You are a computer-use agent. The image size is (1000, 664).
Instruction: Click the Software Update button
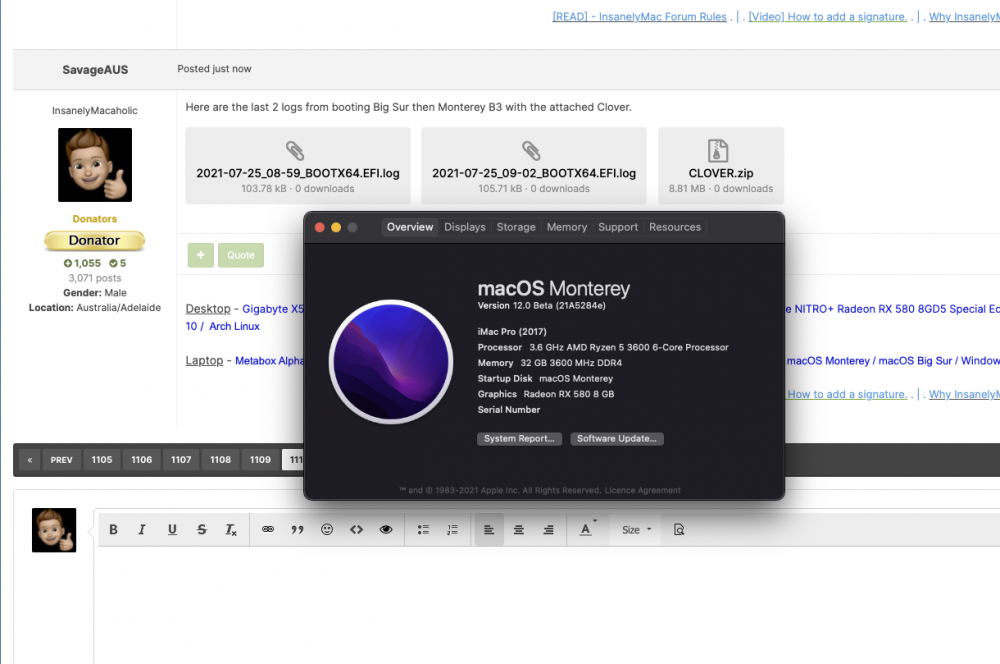617,439
